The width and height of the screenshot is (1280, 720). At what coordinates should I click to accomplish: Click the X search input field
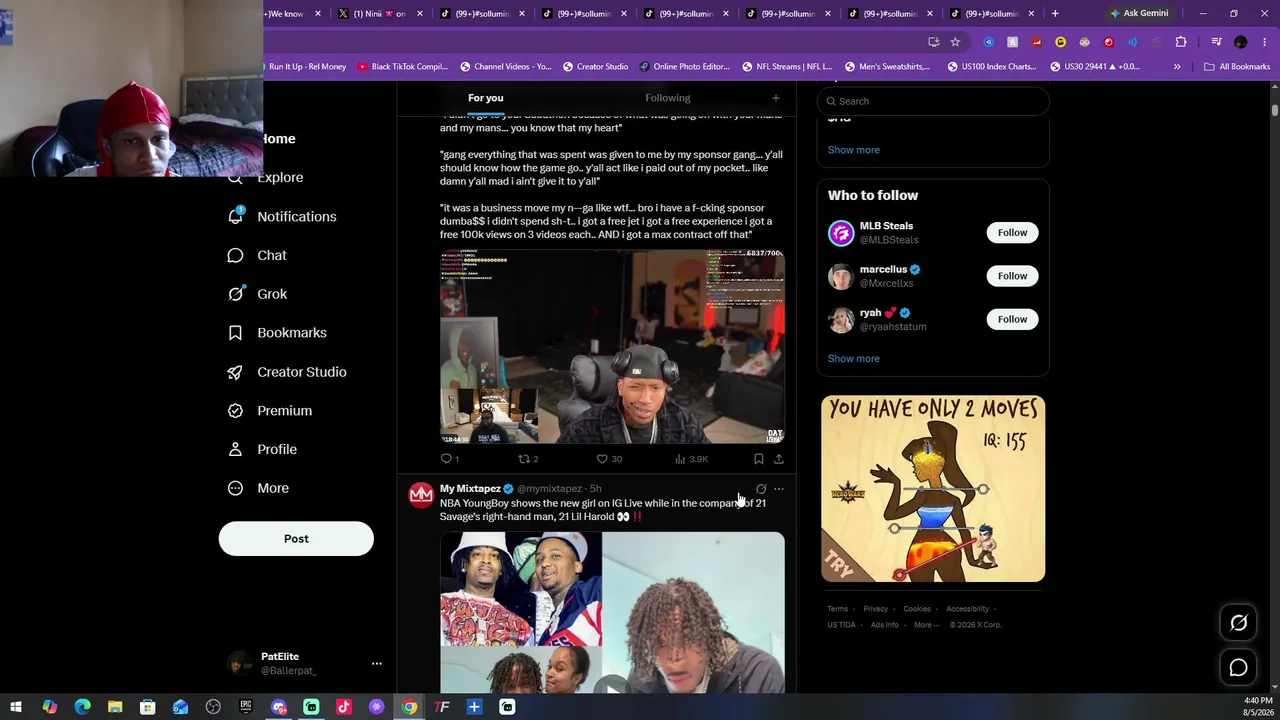tap(933, 101)
